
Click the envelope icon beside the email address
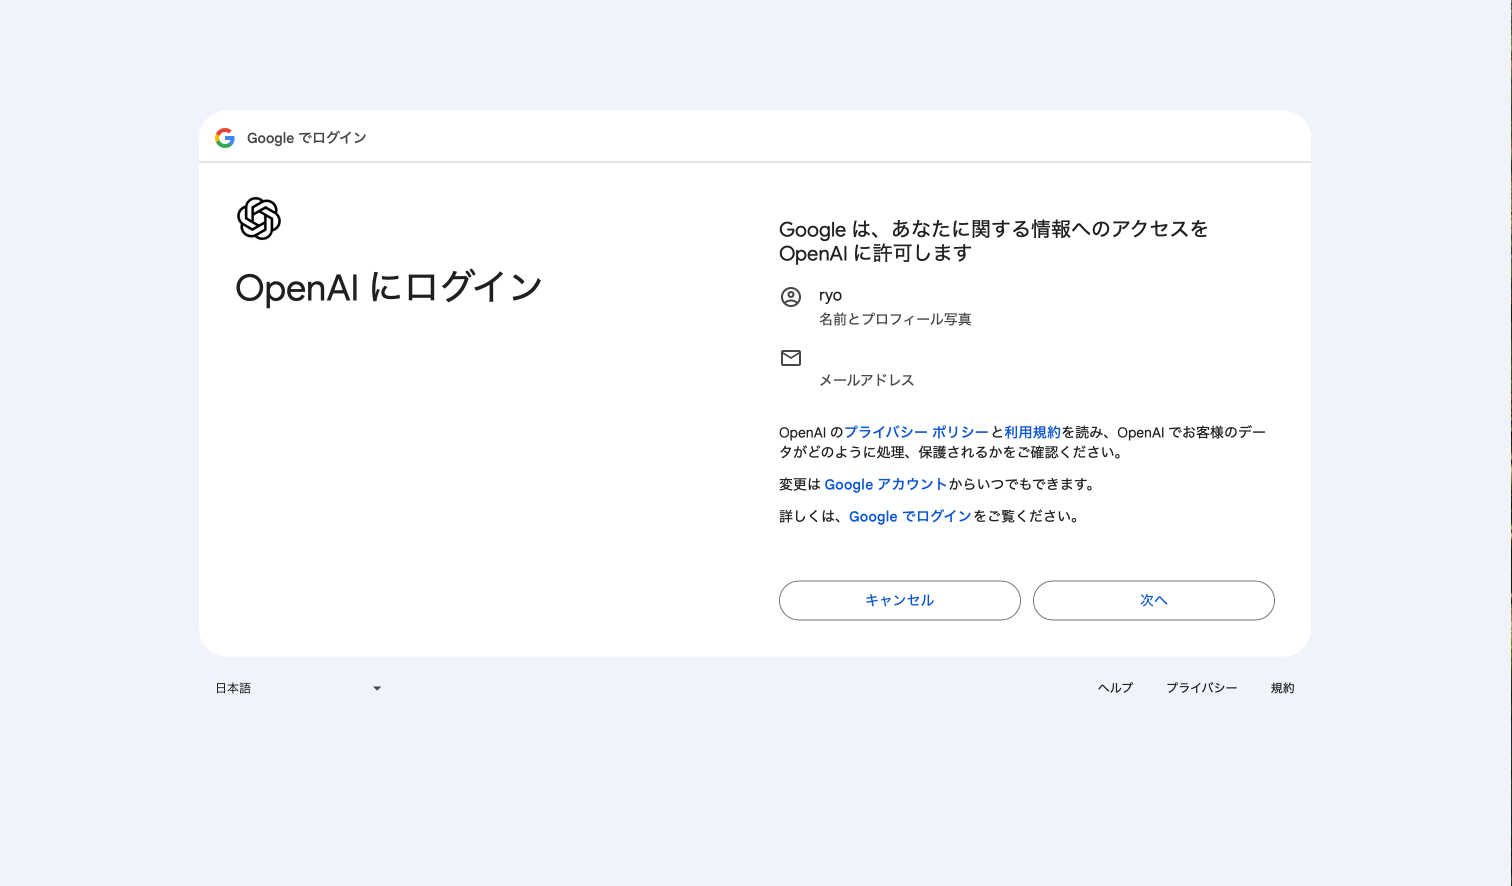(x=791, y=357)
